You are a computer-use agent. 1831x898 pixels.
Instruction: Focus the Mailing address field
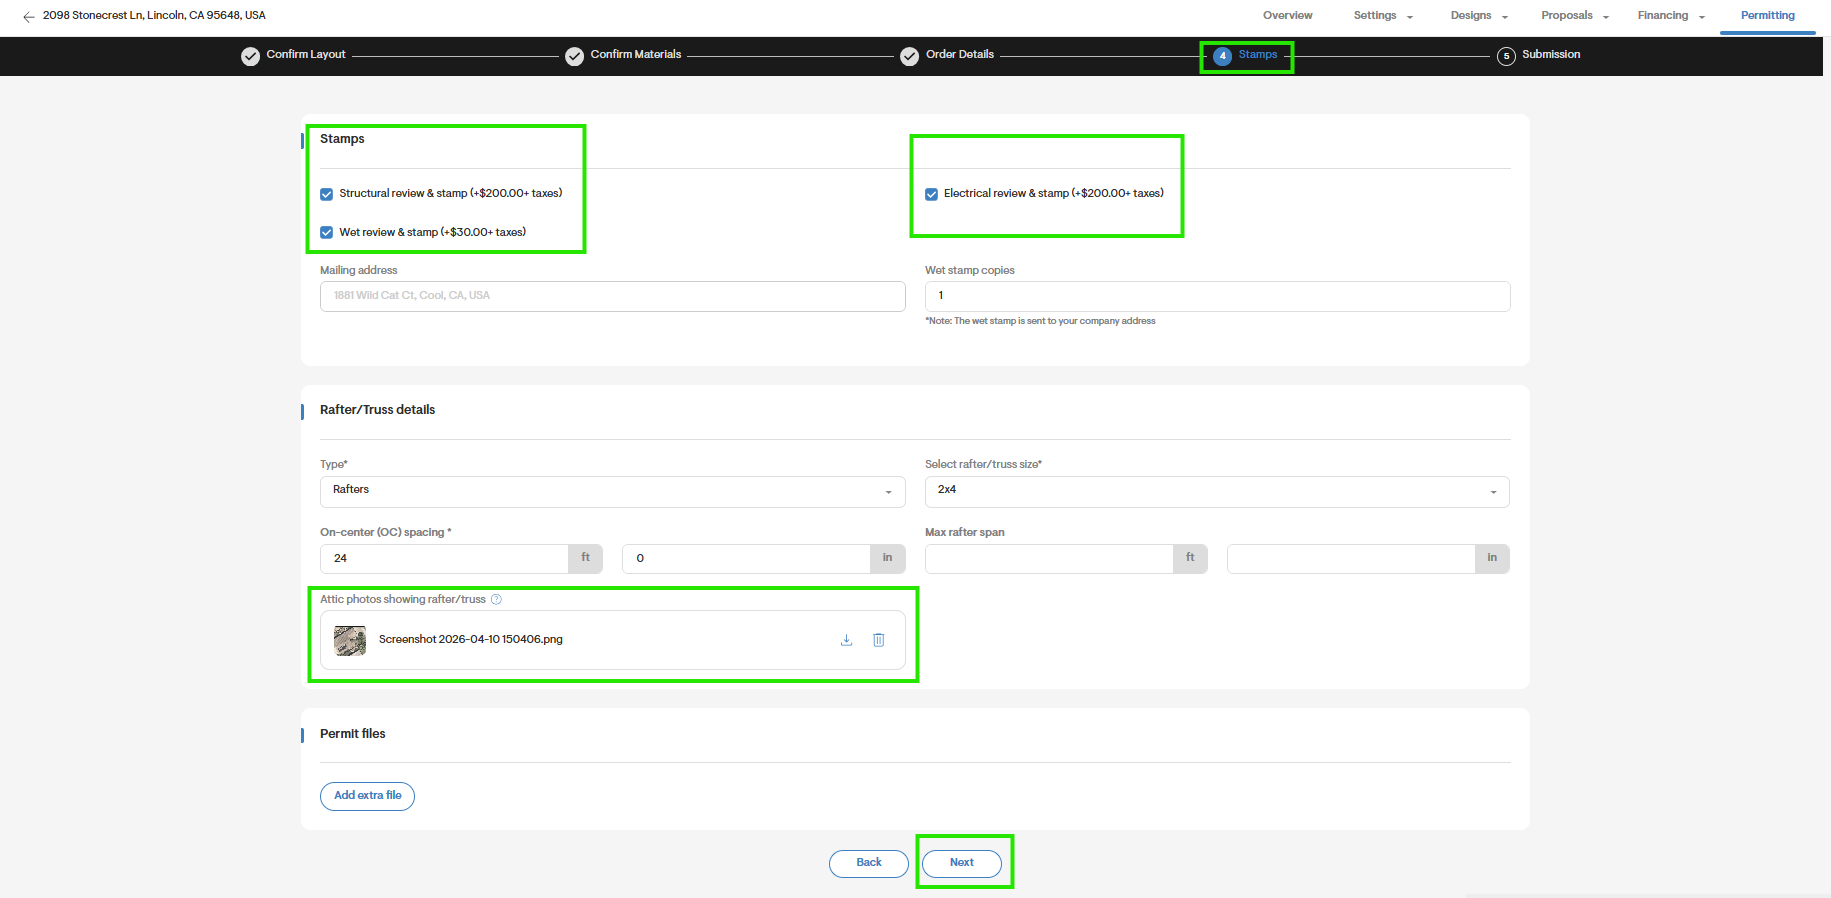pos(612,296)
